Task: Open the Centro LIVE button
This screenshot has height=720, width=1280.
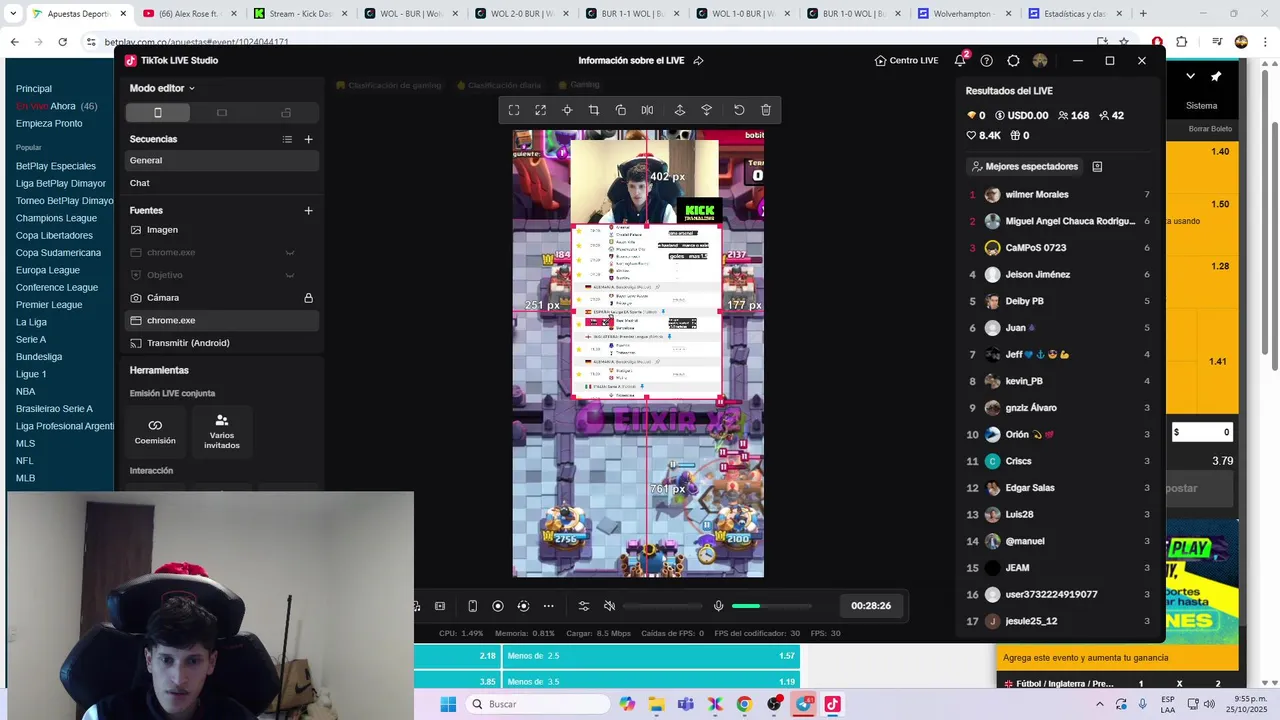Action: click(906, 60)
